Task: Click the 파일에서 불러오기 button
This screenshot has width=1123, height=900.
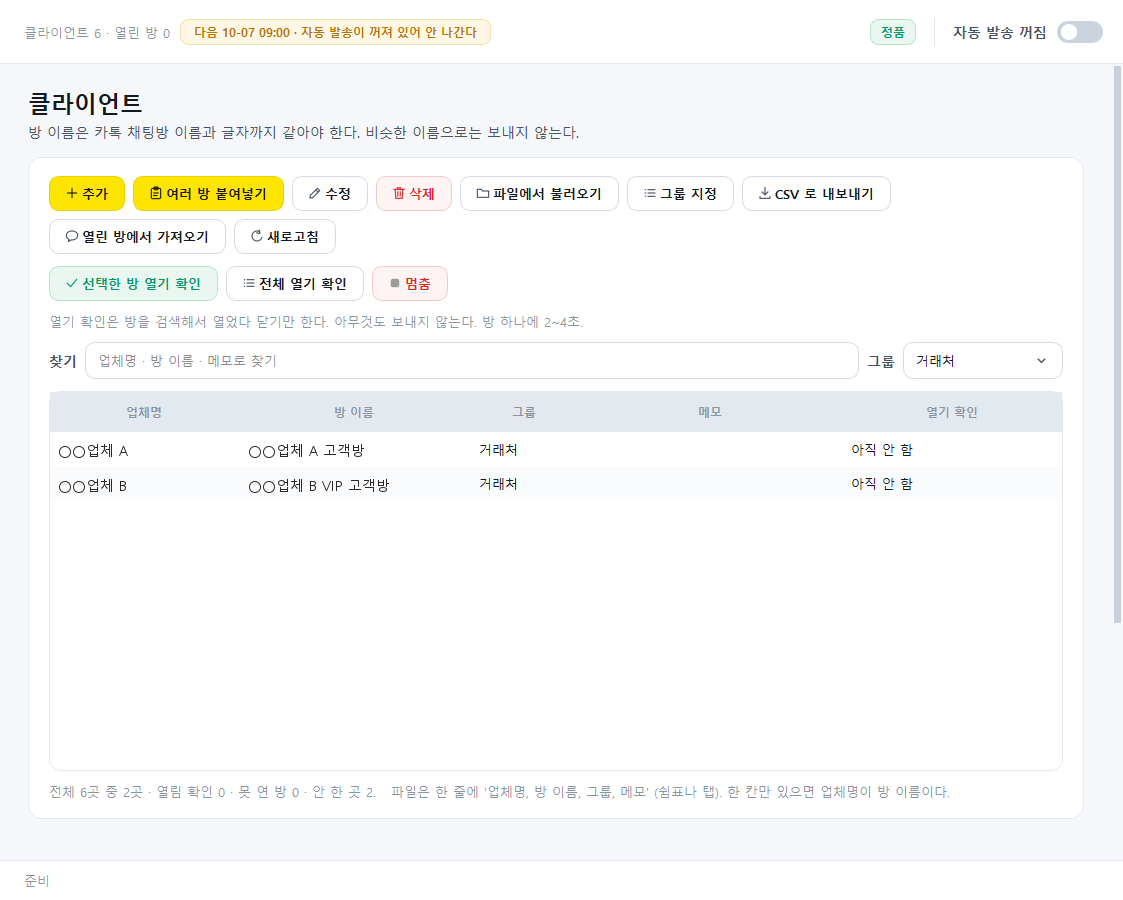Action: tap(539, 193)
